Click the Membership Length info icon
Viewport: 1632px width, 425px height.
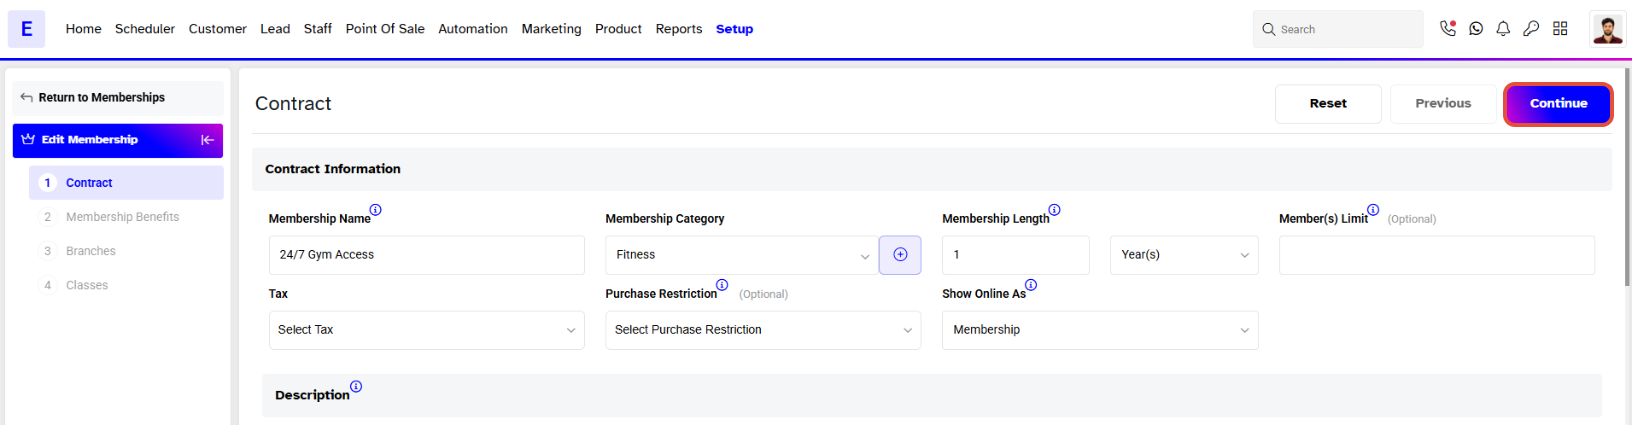point(1054,210)
